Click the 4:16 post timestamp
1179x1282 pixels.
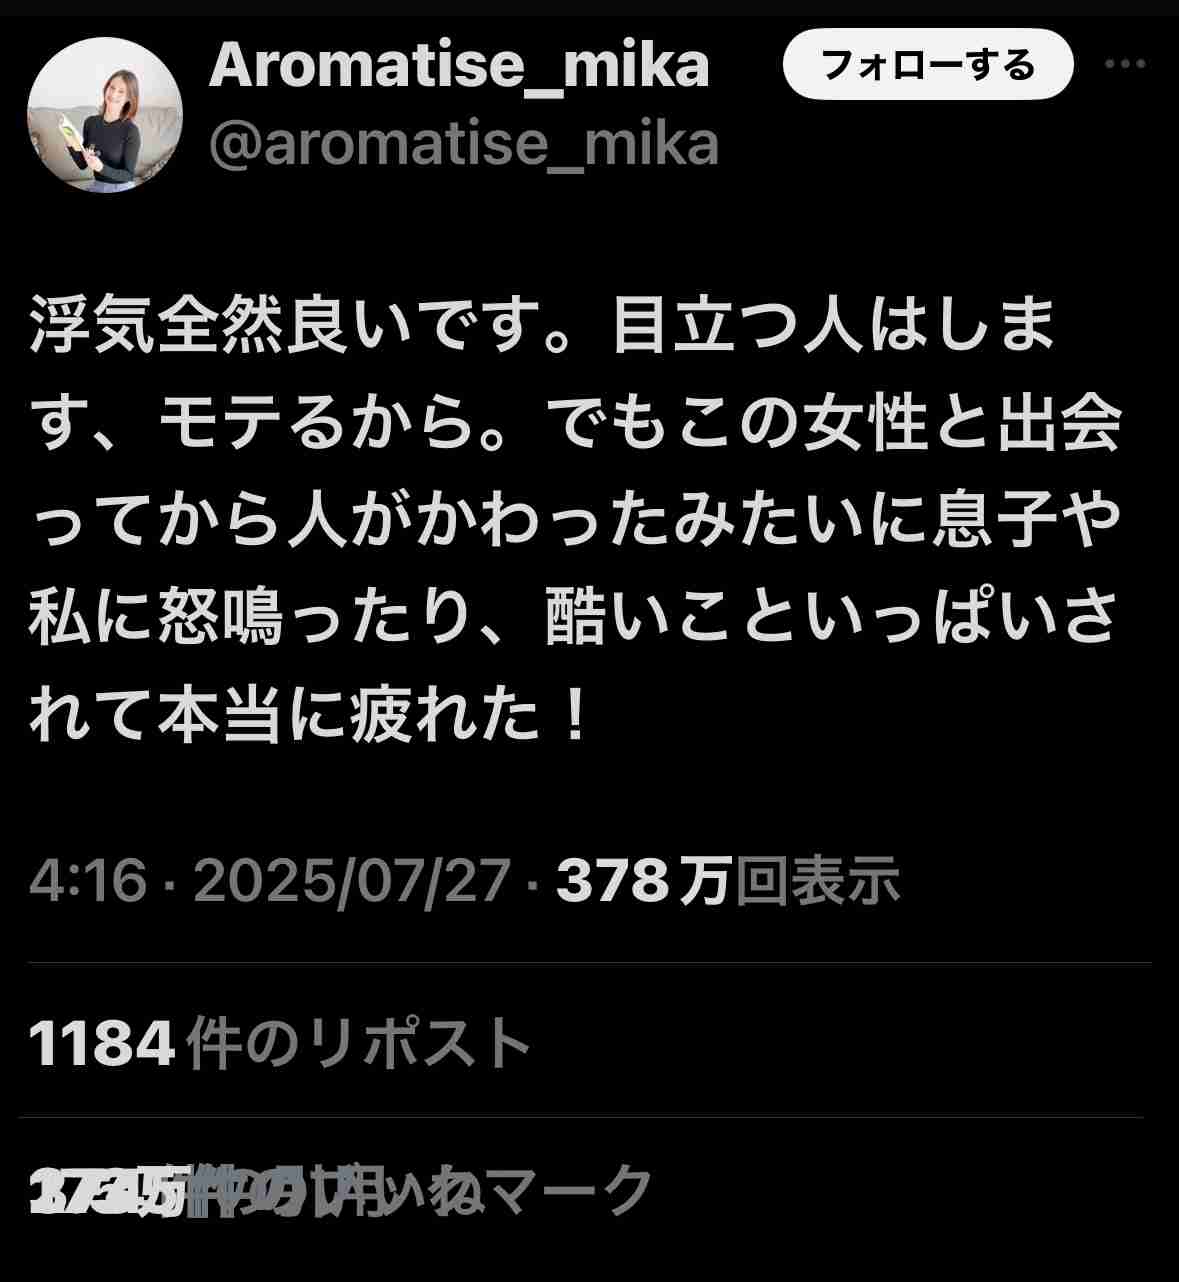pyautogui.click(x=88, y=882)
